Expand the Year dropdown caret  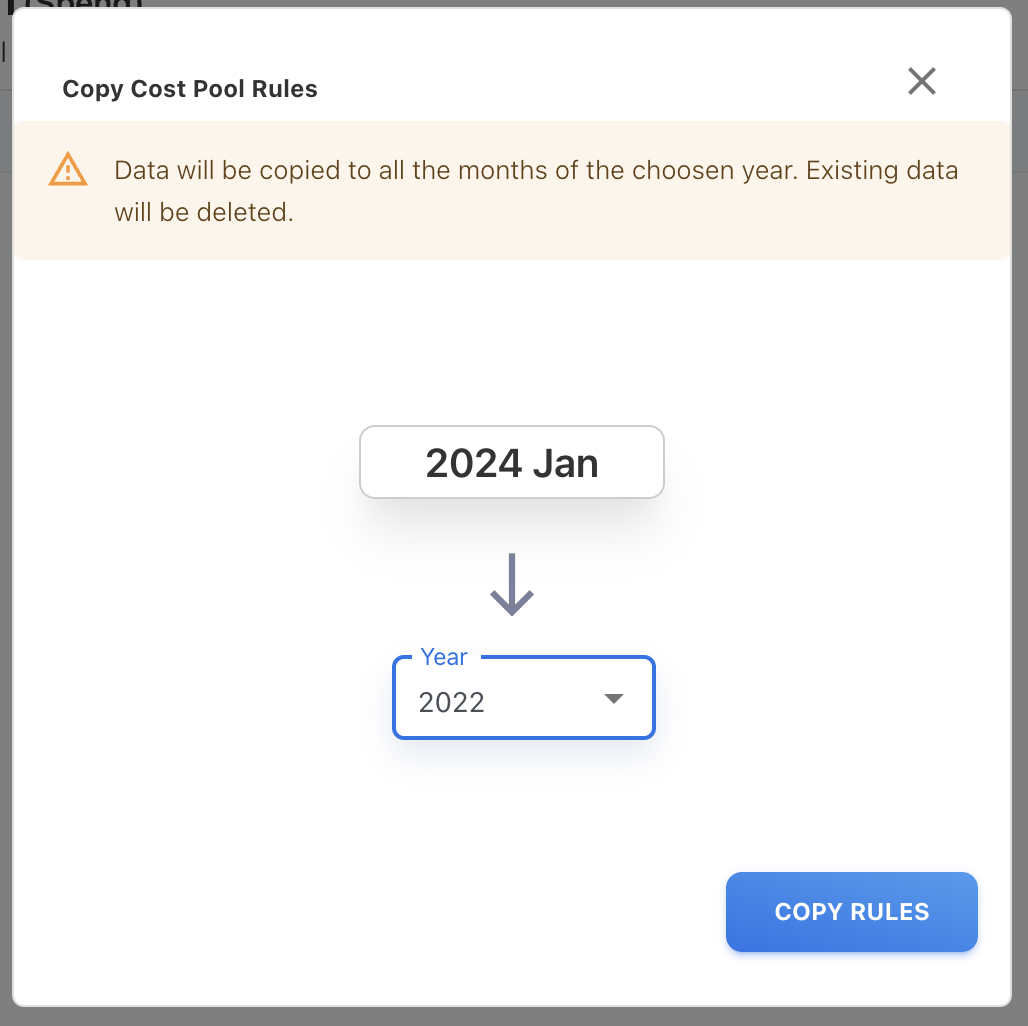pos(614,699)
